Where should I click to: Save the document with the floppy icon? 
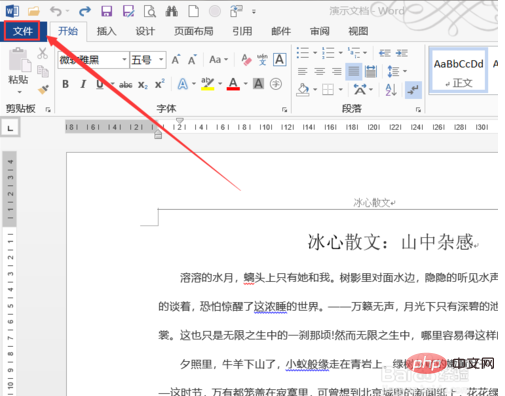point(107,11)
